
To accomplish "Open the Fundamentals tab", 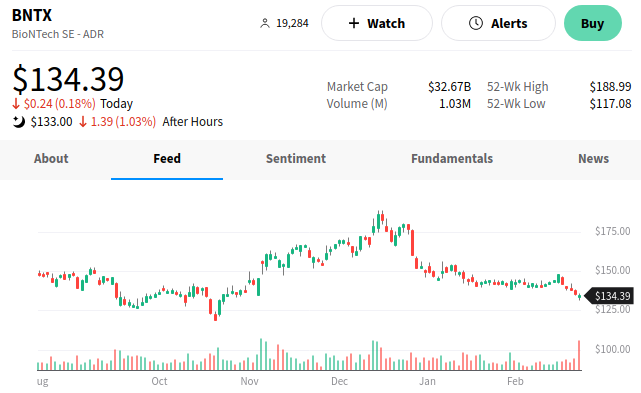I will point(452,159).
